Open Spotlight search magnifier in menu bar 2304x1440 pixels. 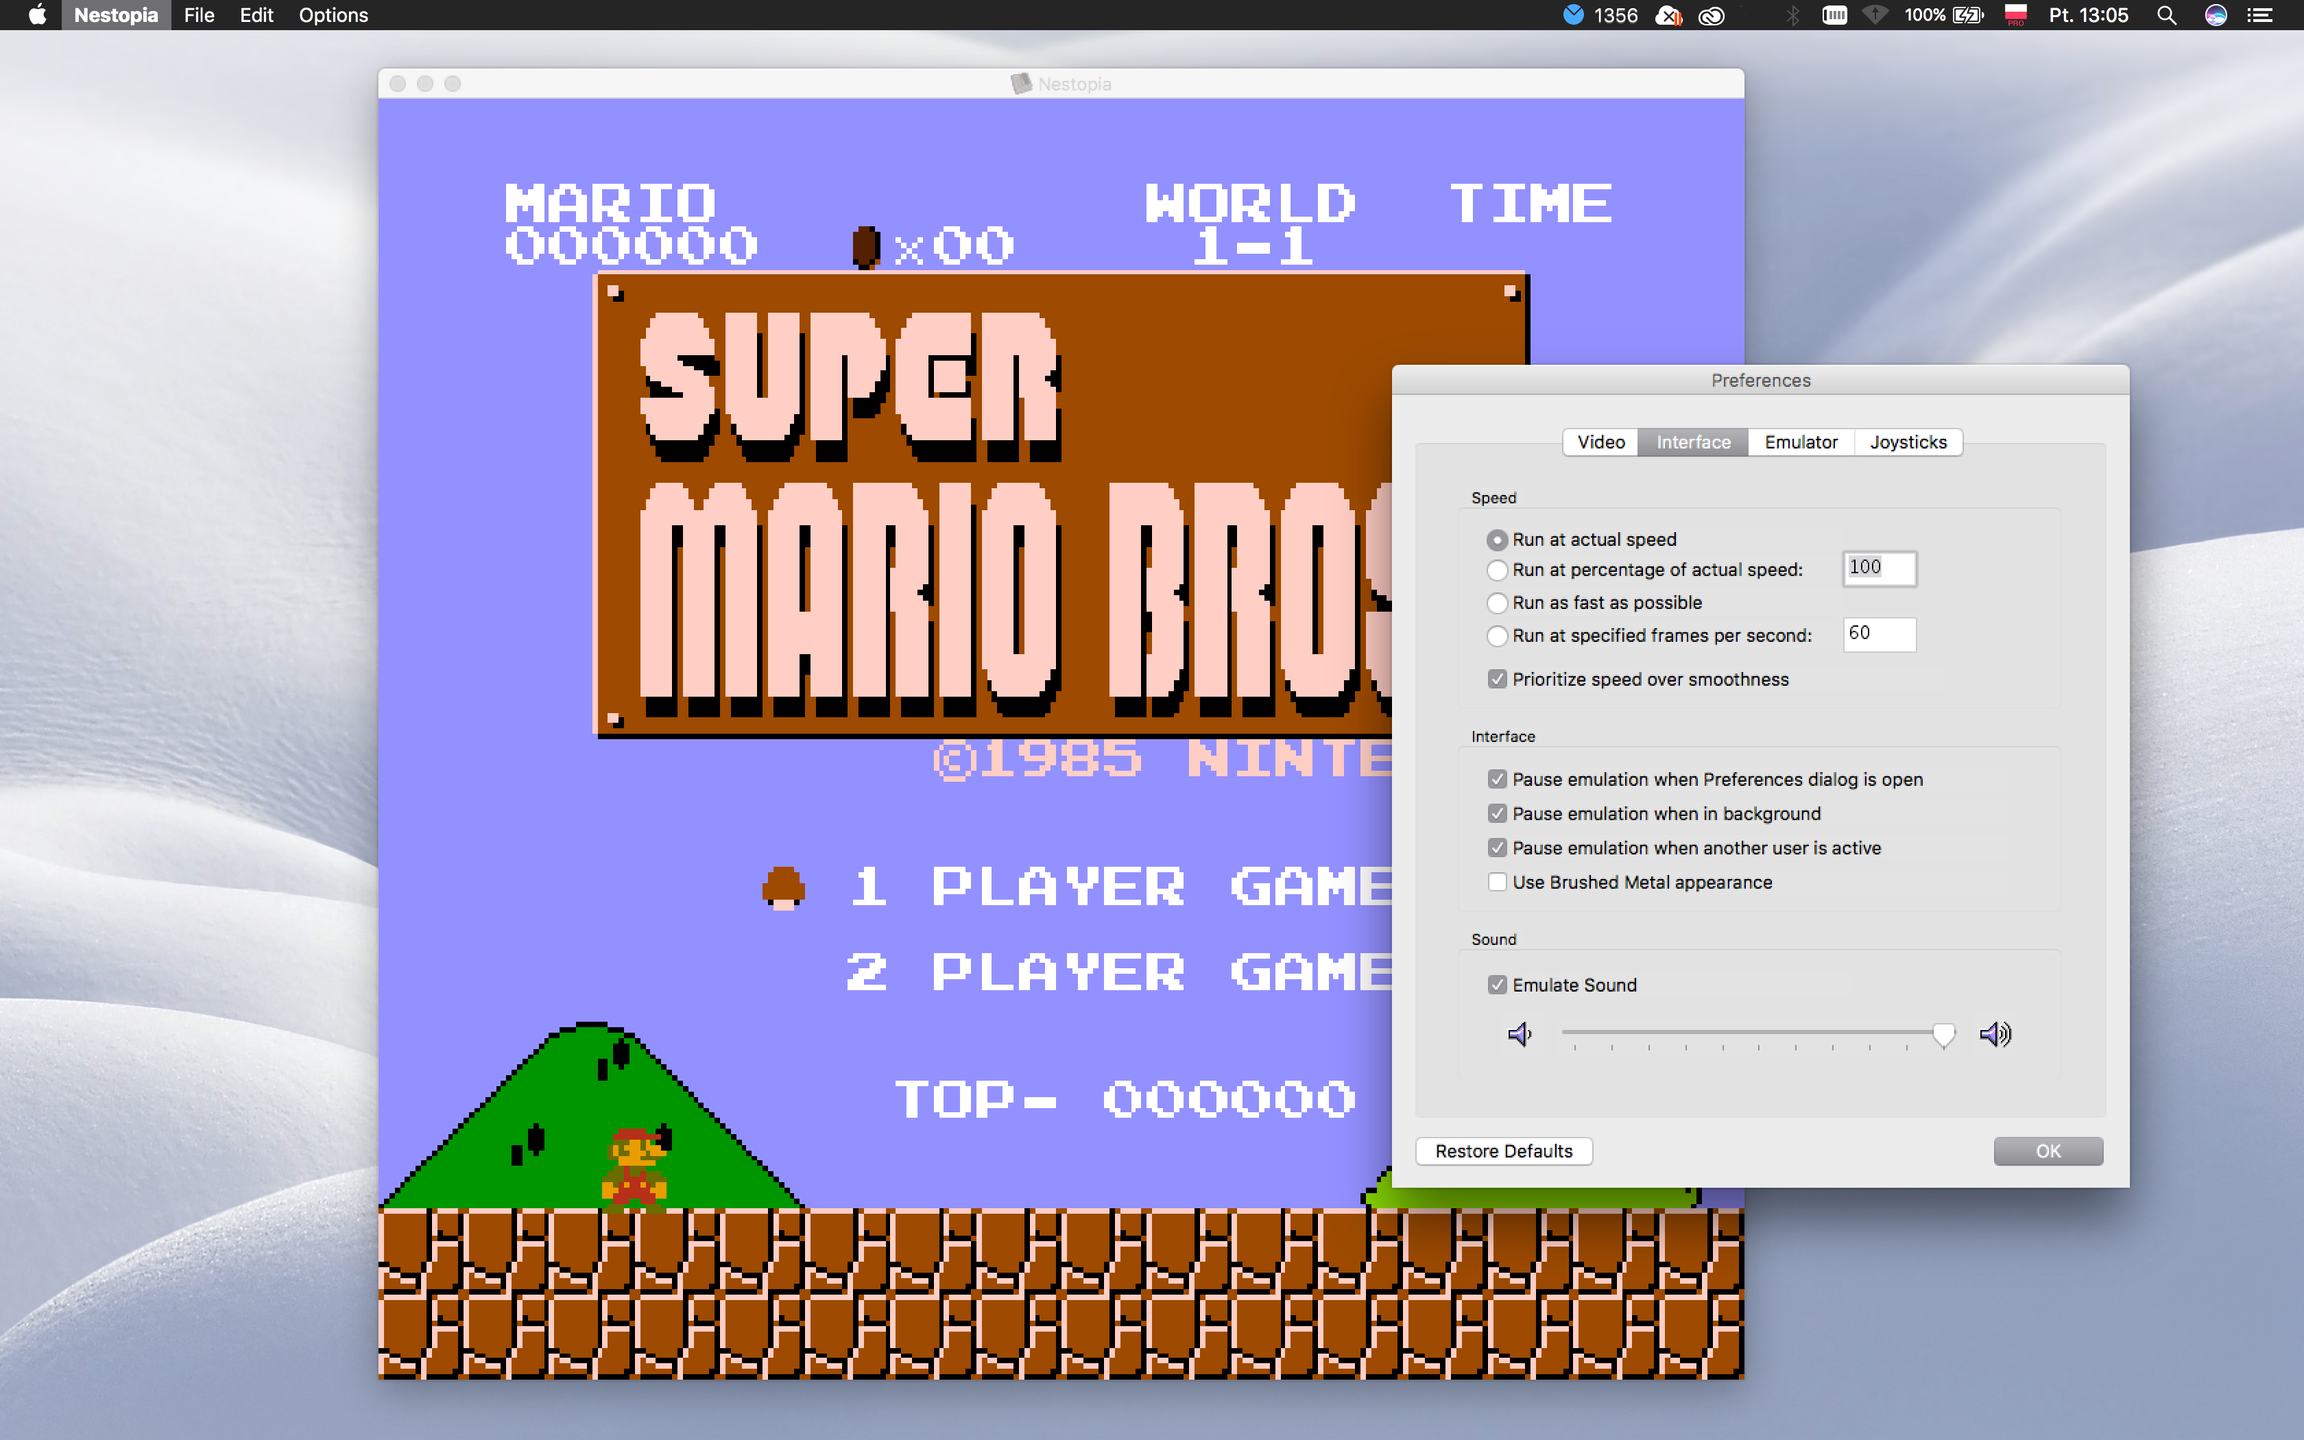click(x=2166, y=15)
